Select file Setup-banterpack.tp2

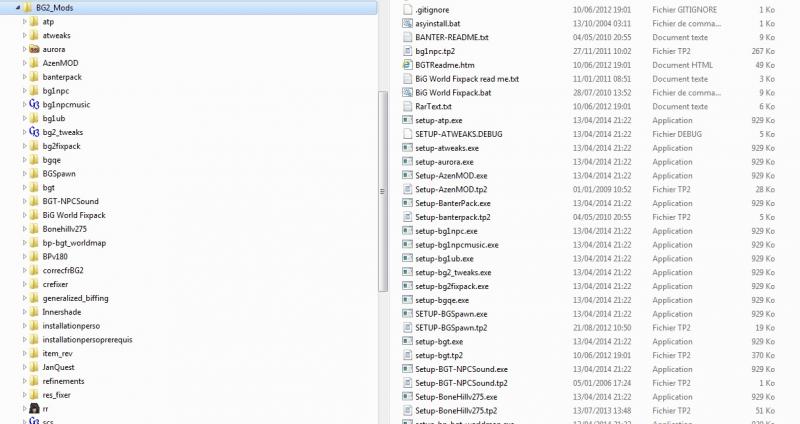pyautogui.click(x=453, y=217)
